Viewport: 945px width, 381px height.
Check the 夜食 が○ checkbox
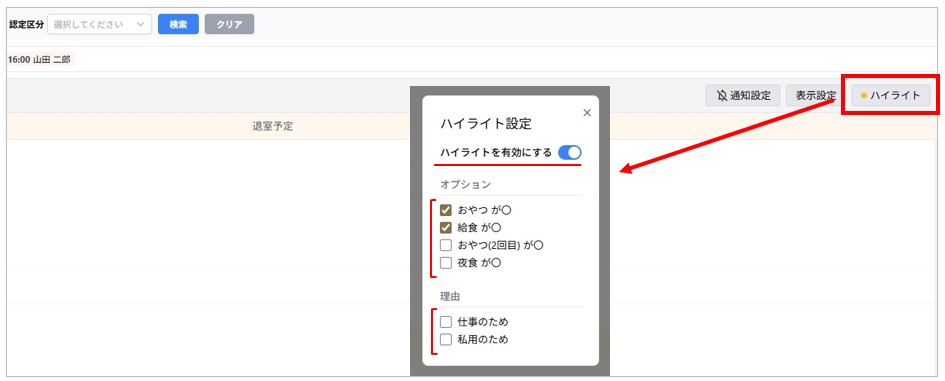(x=446, y=263)
